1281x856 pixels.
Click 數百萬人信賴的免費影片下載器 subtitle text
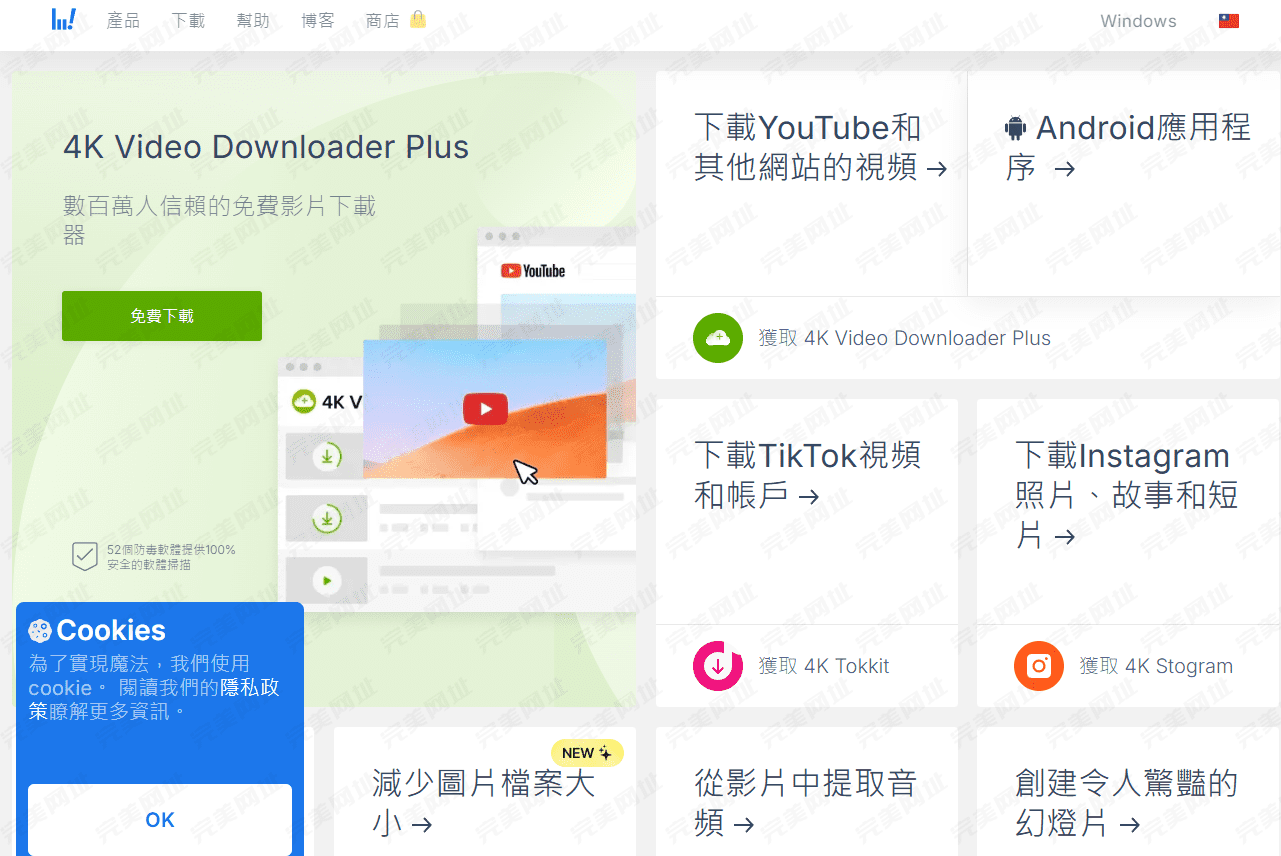tap(220, 220)
